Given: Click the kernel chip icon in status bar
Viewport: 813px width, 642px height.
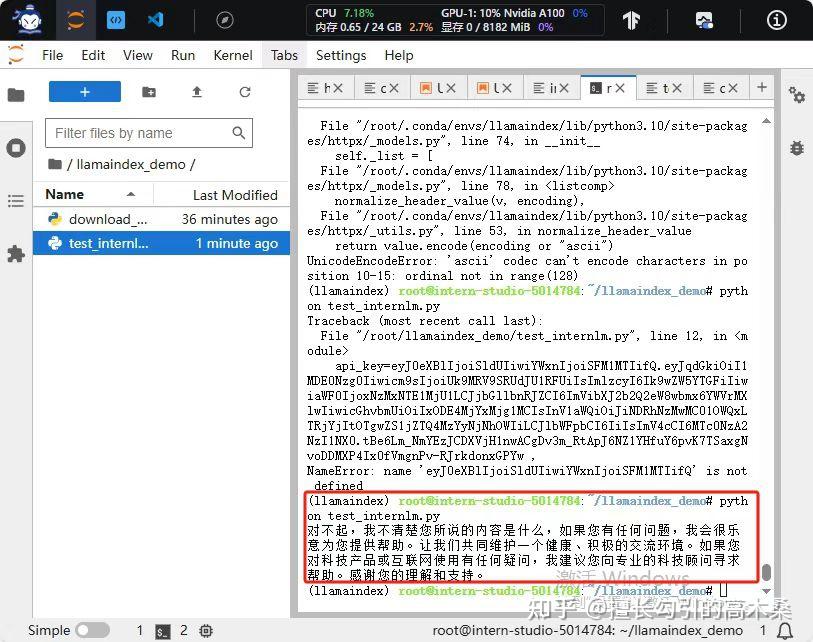Looking at the screenshot, I should (x=206, y=631).
